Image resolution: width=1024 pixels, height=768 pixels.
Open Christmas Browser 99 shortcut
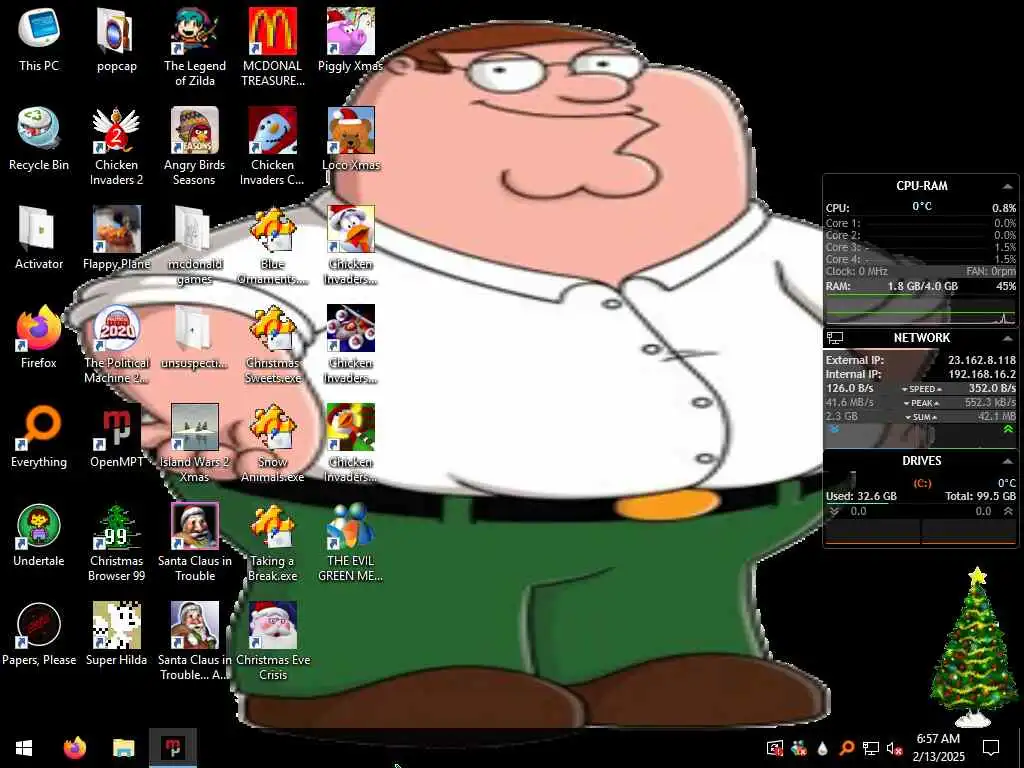[x=116, y=543]
